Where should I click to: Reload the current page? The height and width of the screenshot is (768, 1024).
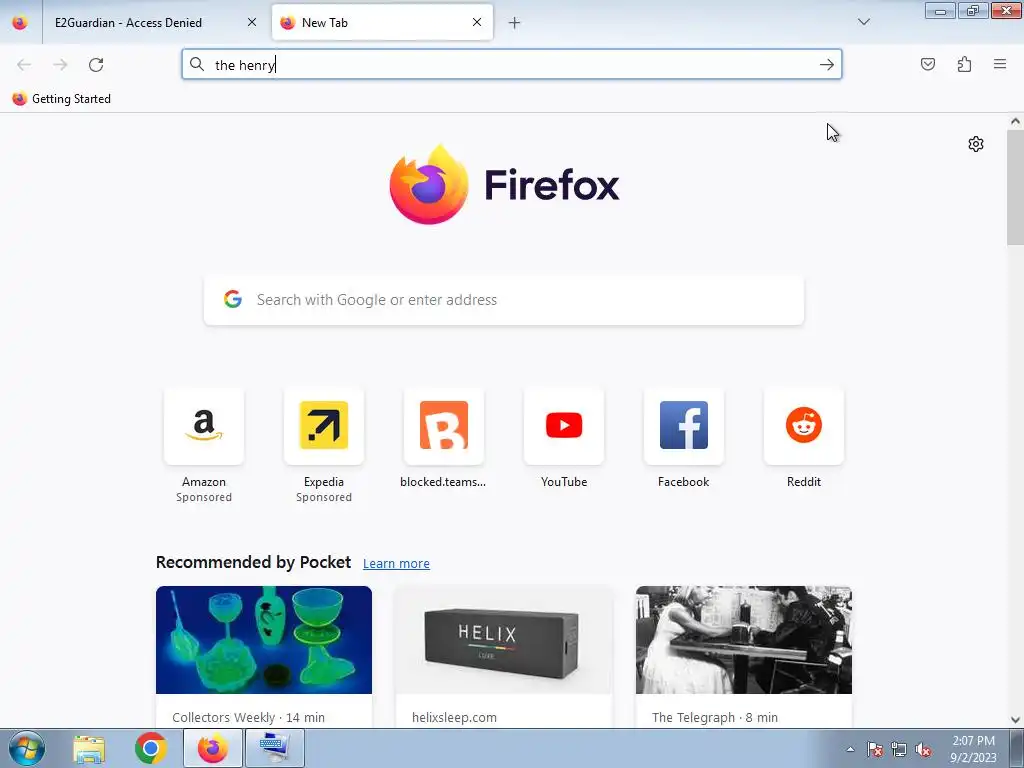pos(96,65)
